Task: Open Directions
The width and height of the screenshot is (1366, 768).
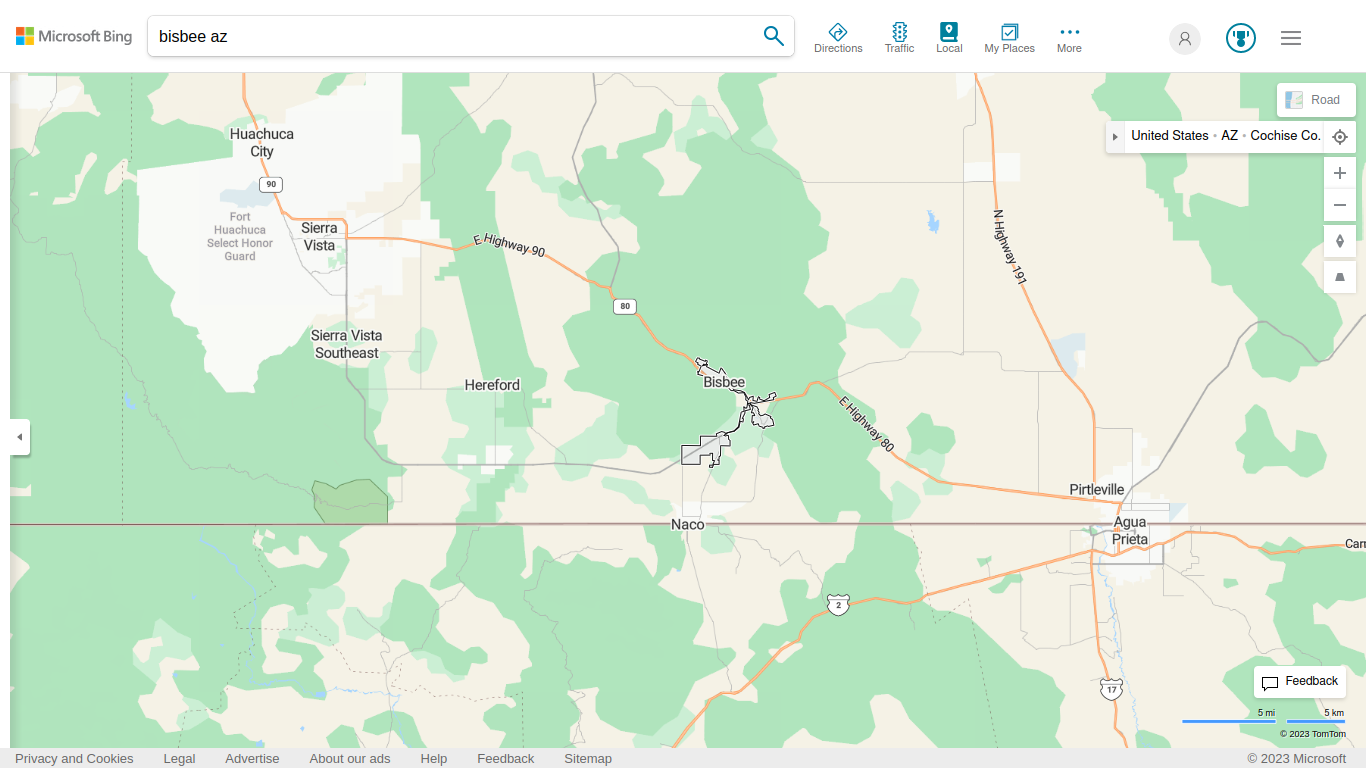Action: (x=838, y=38)
